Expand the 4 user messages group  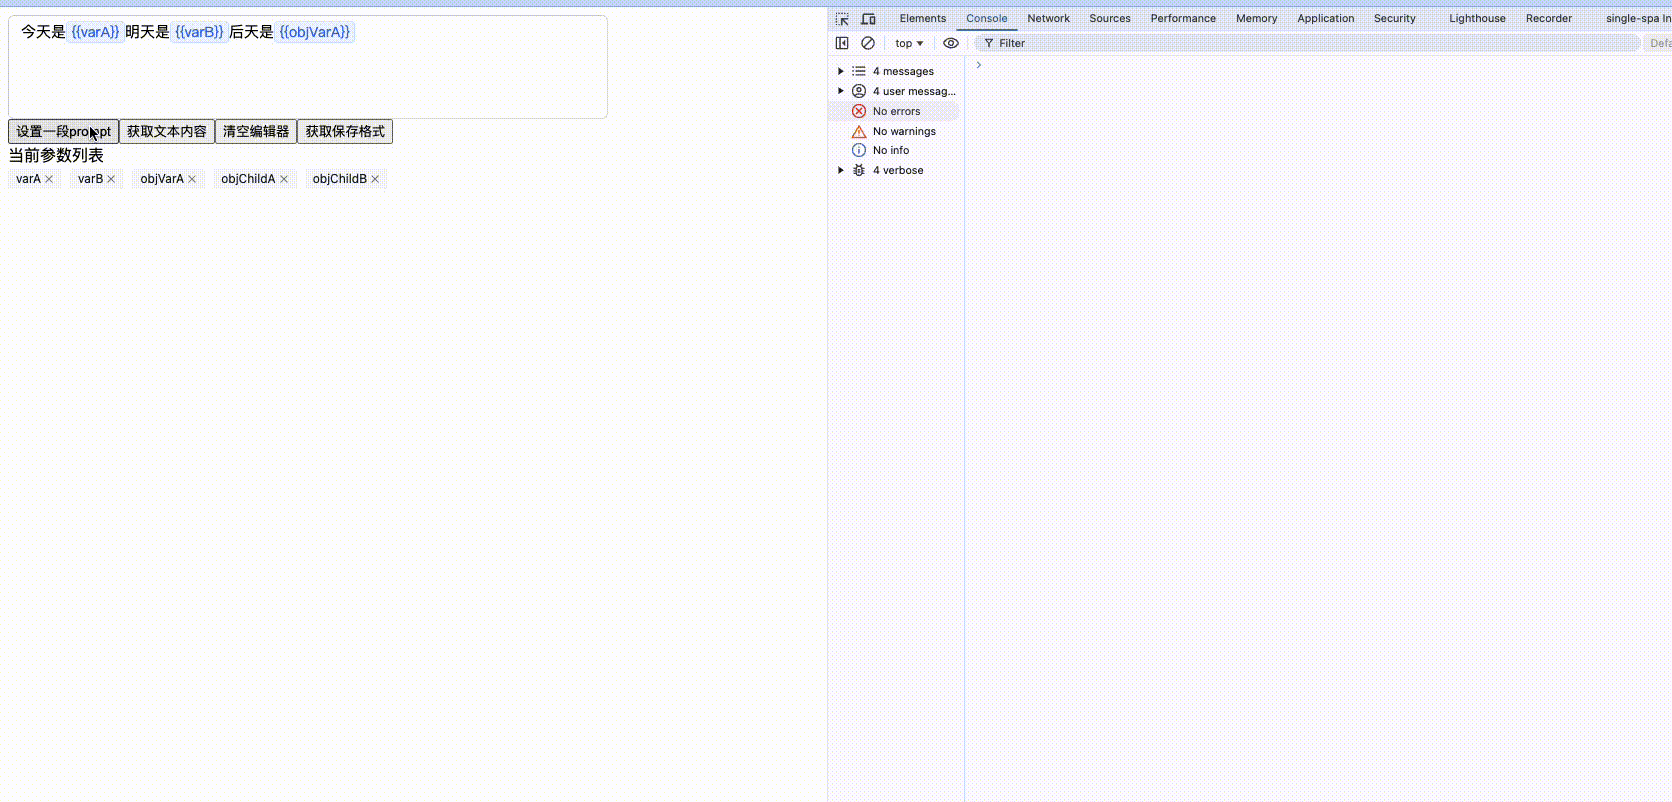pos(841,91)
